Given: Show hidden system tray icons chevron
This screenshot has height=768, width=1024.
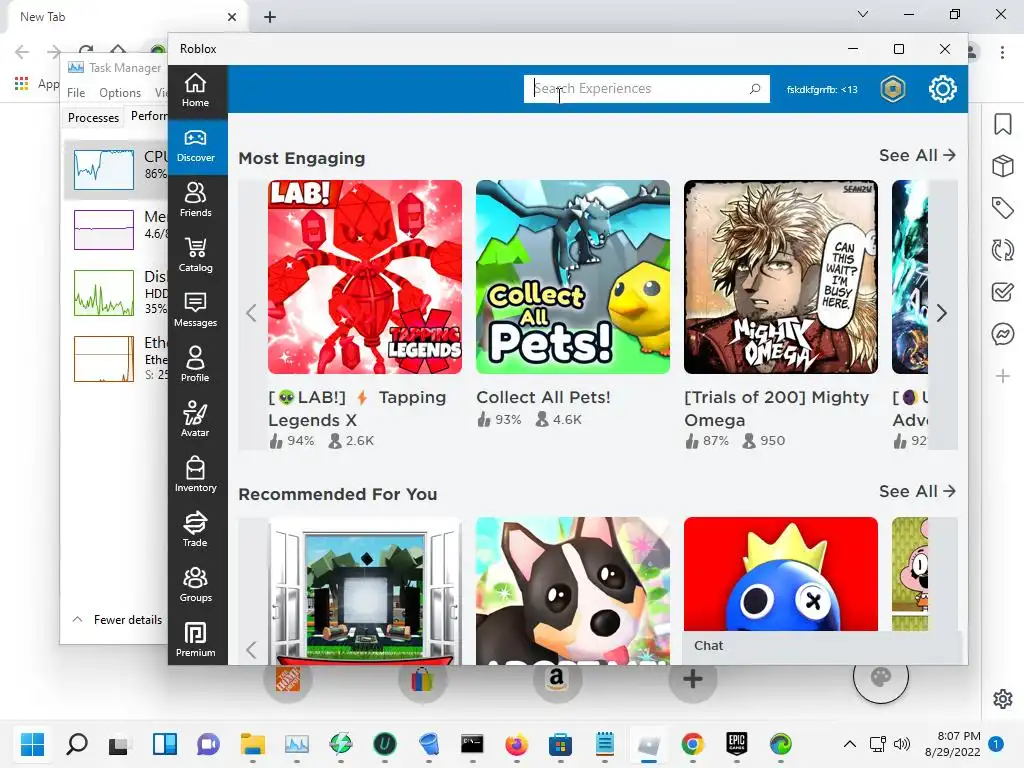Looking at the screenshot, I should [850, 744].
